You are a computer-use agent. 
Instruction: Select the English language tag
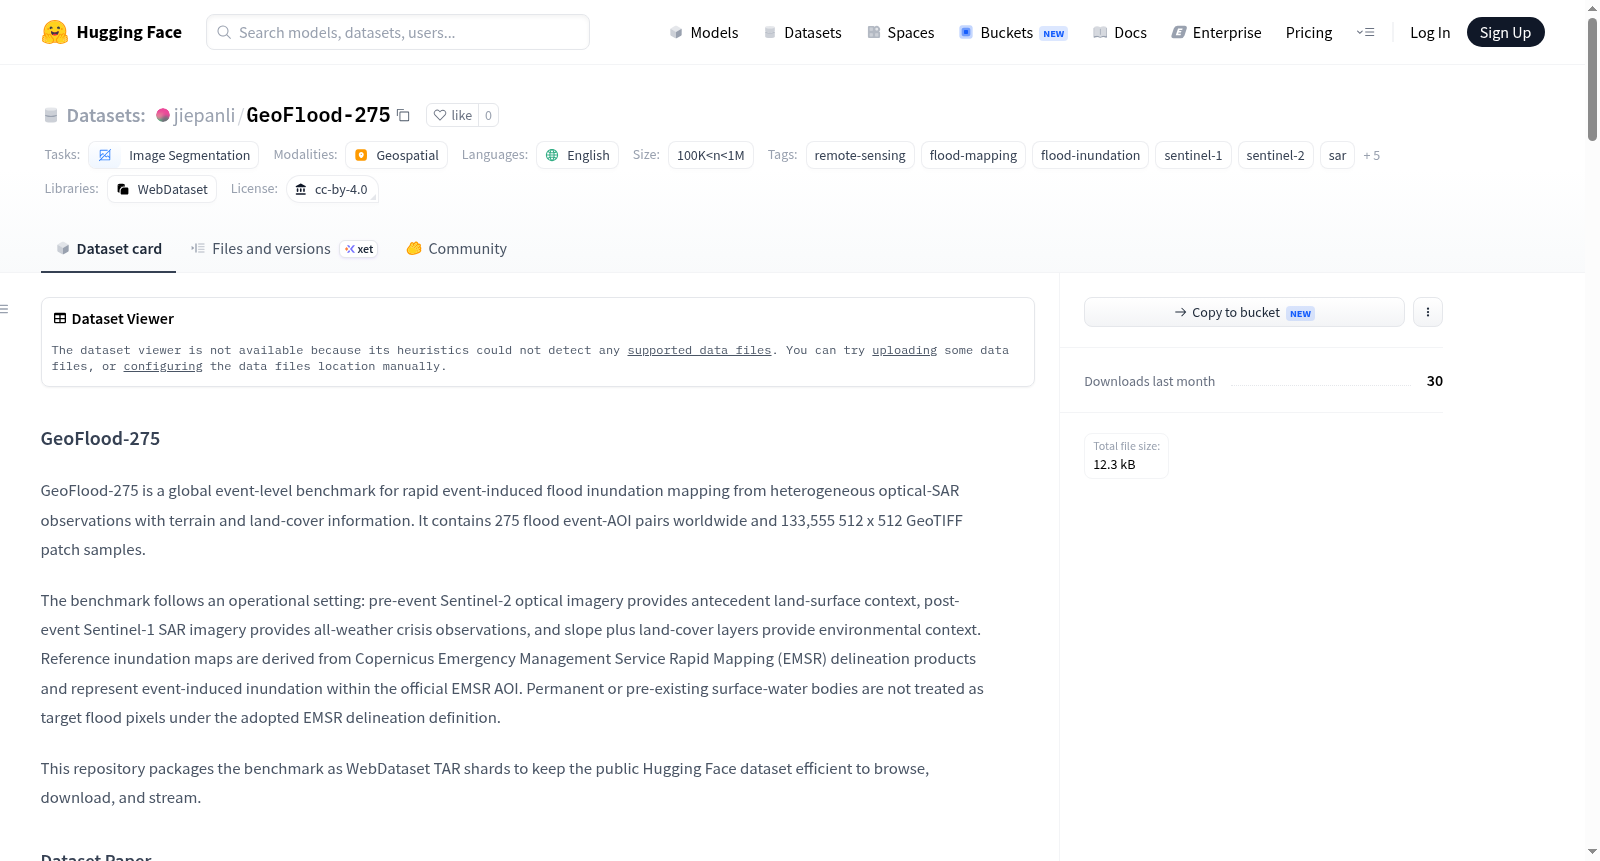click(577, 155)
